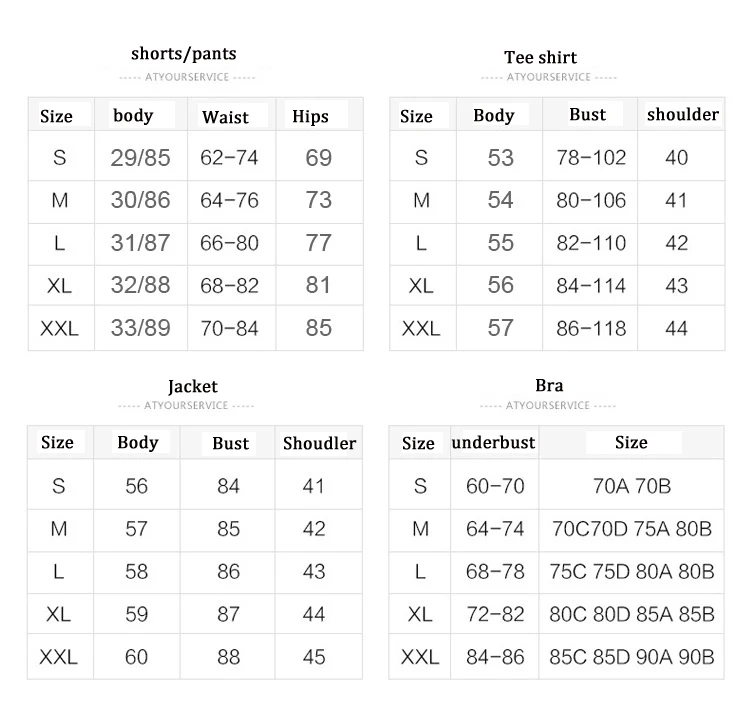Select the 75C 75D 80A 80B cell

(631, 571)
